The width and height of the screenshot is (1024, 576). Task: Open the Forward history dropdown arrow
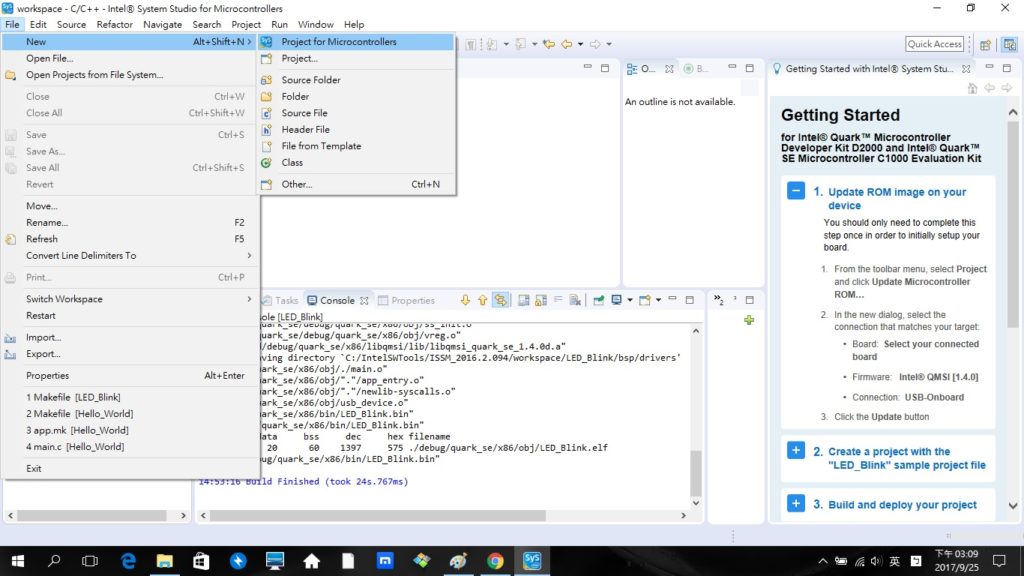[609, 44]
